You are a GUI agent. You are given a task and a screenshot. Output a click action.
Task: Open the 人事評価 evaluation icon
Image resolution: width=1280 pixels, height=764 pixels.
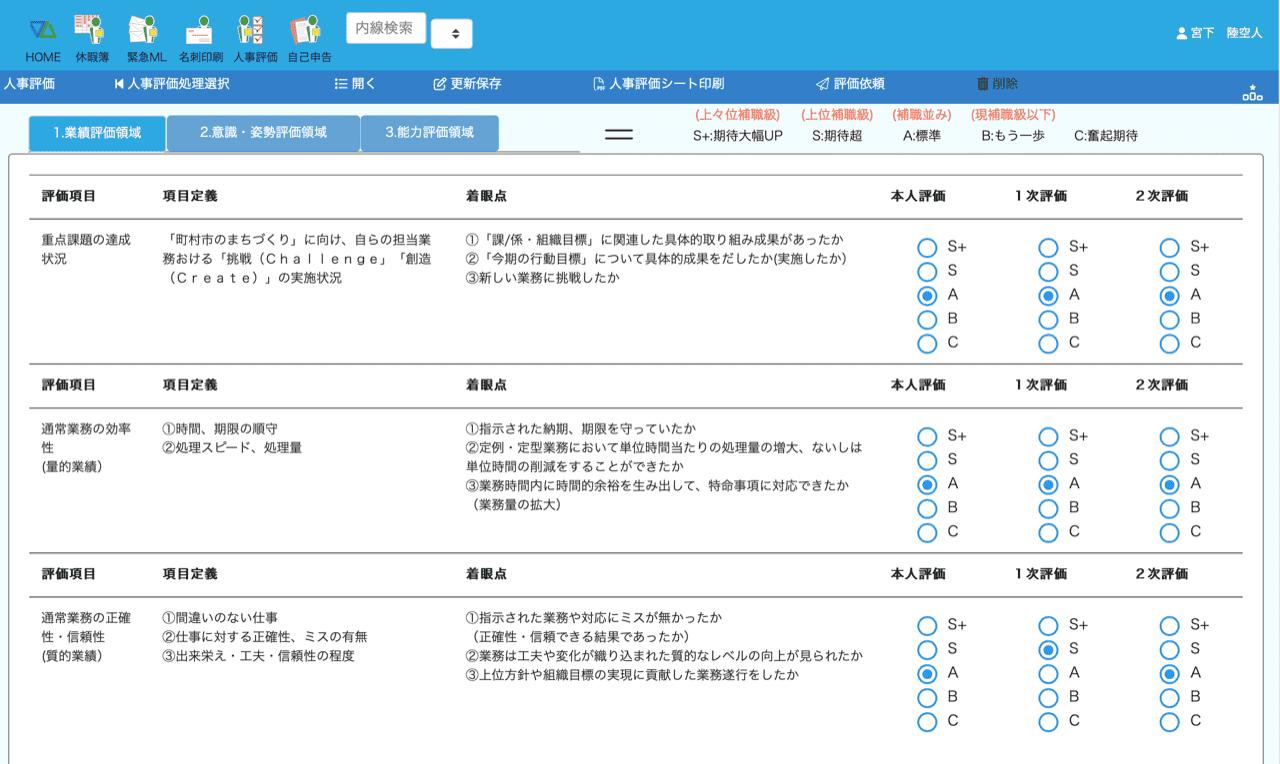click(x=255, y=39)
